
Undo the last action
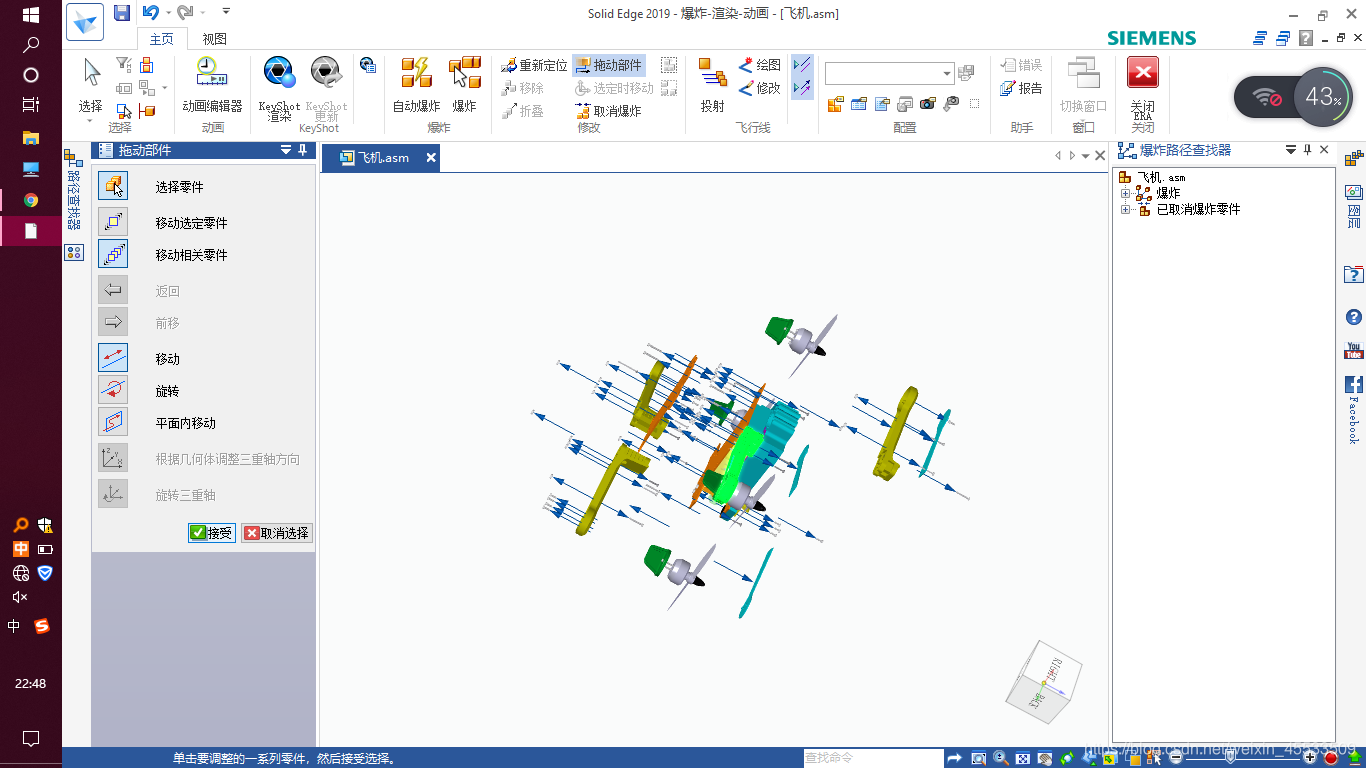coord(150,13)
